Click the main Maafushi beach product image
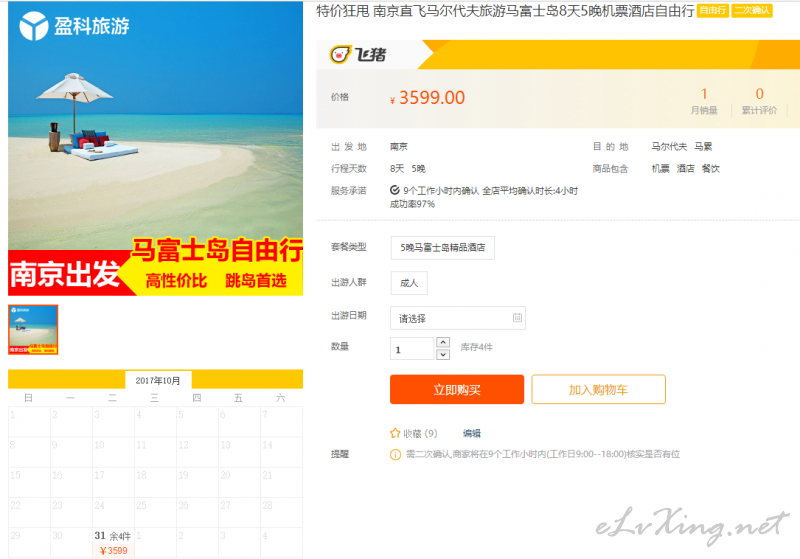Viewport: 800px width, 559px height. [x=155, y=148]
